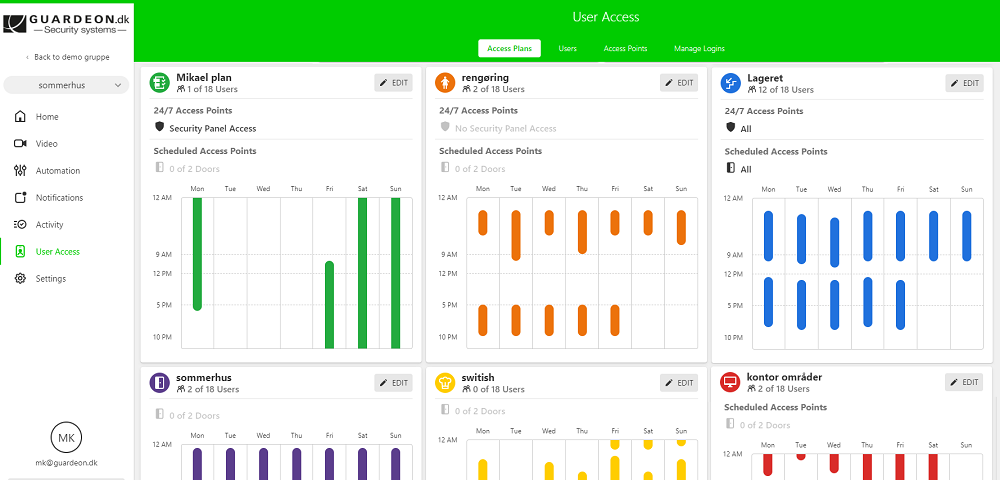Viewport: 1000px width, 480px height.
Task: Select User Access in sidebar
Action: point(57,251)
